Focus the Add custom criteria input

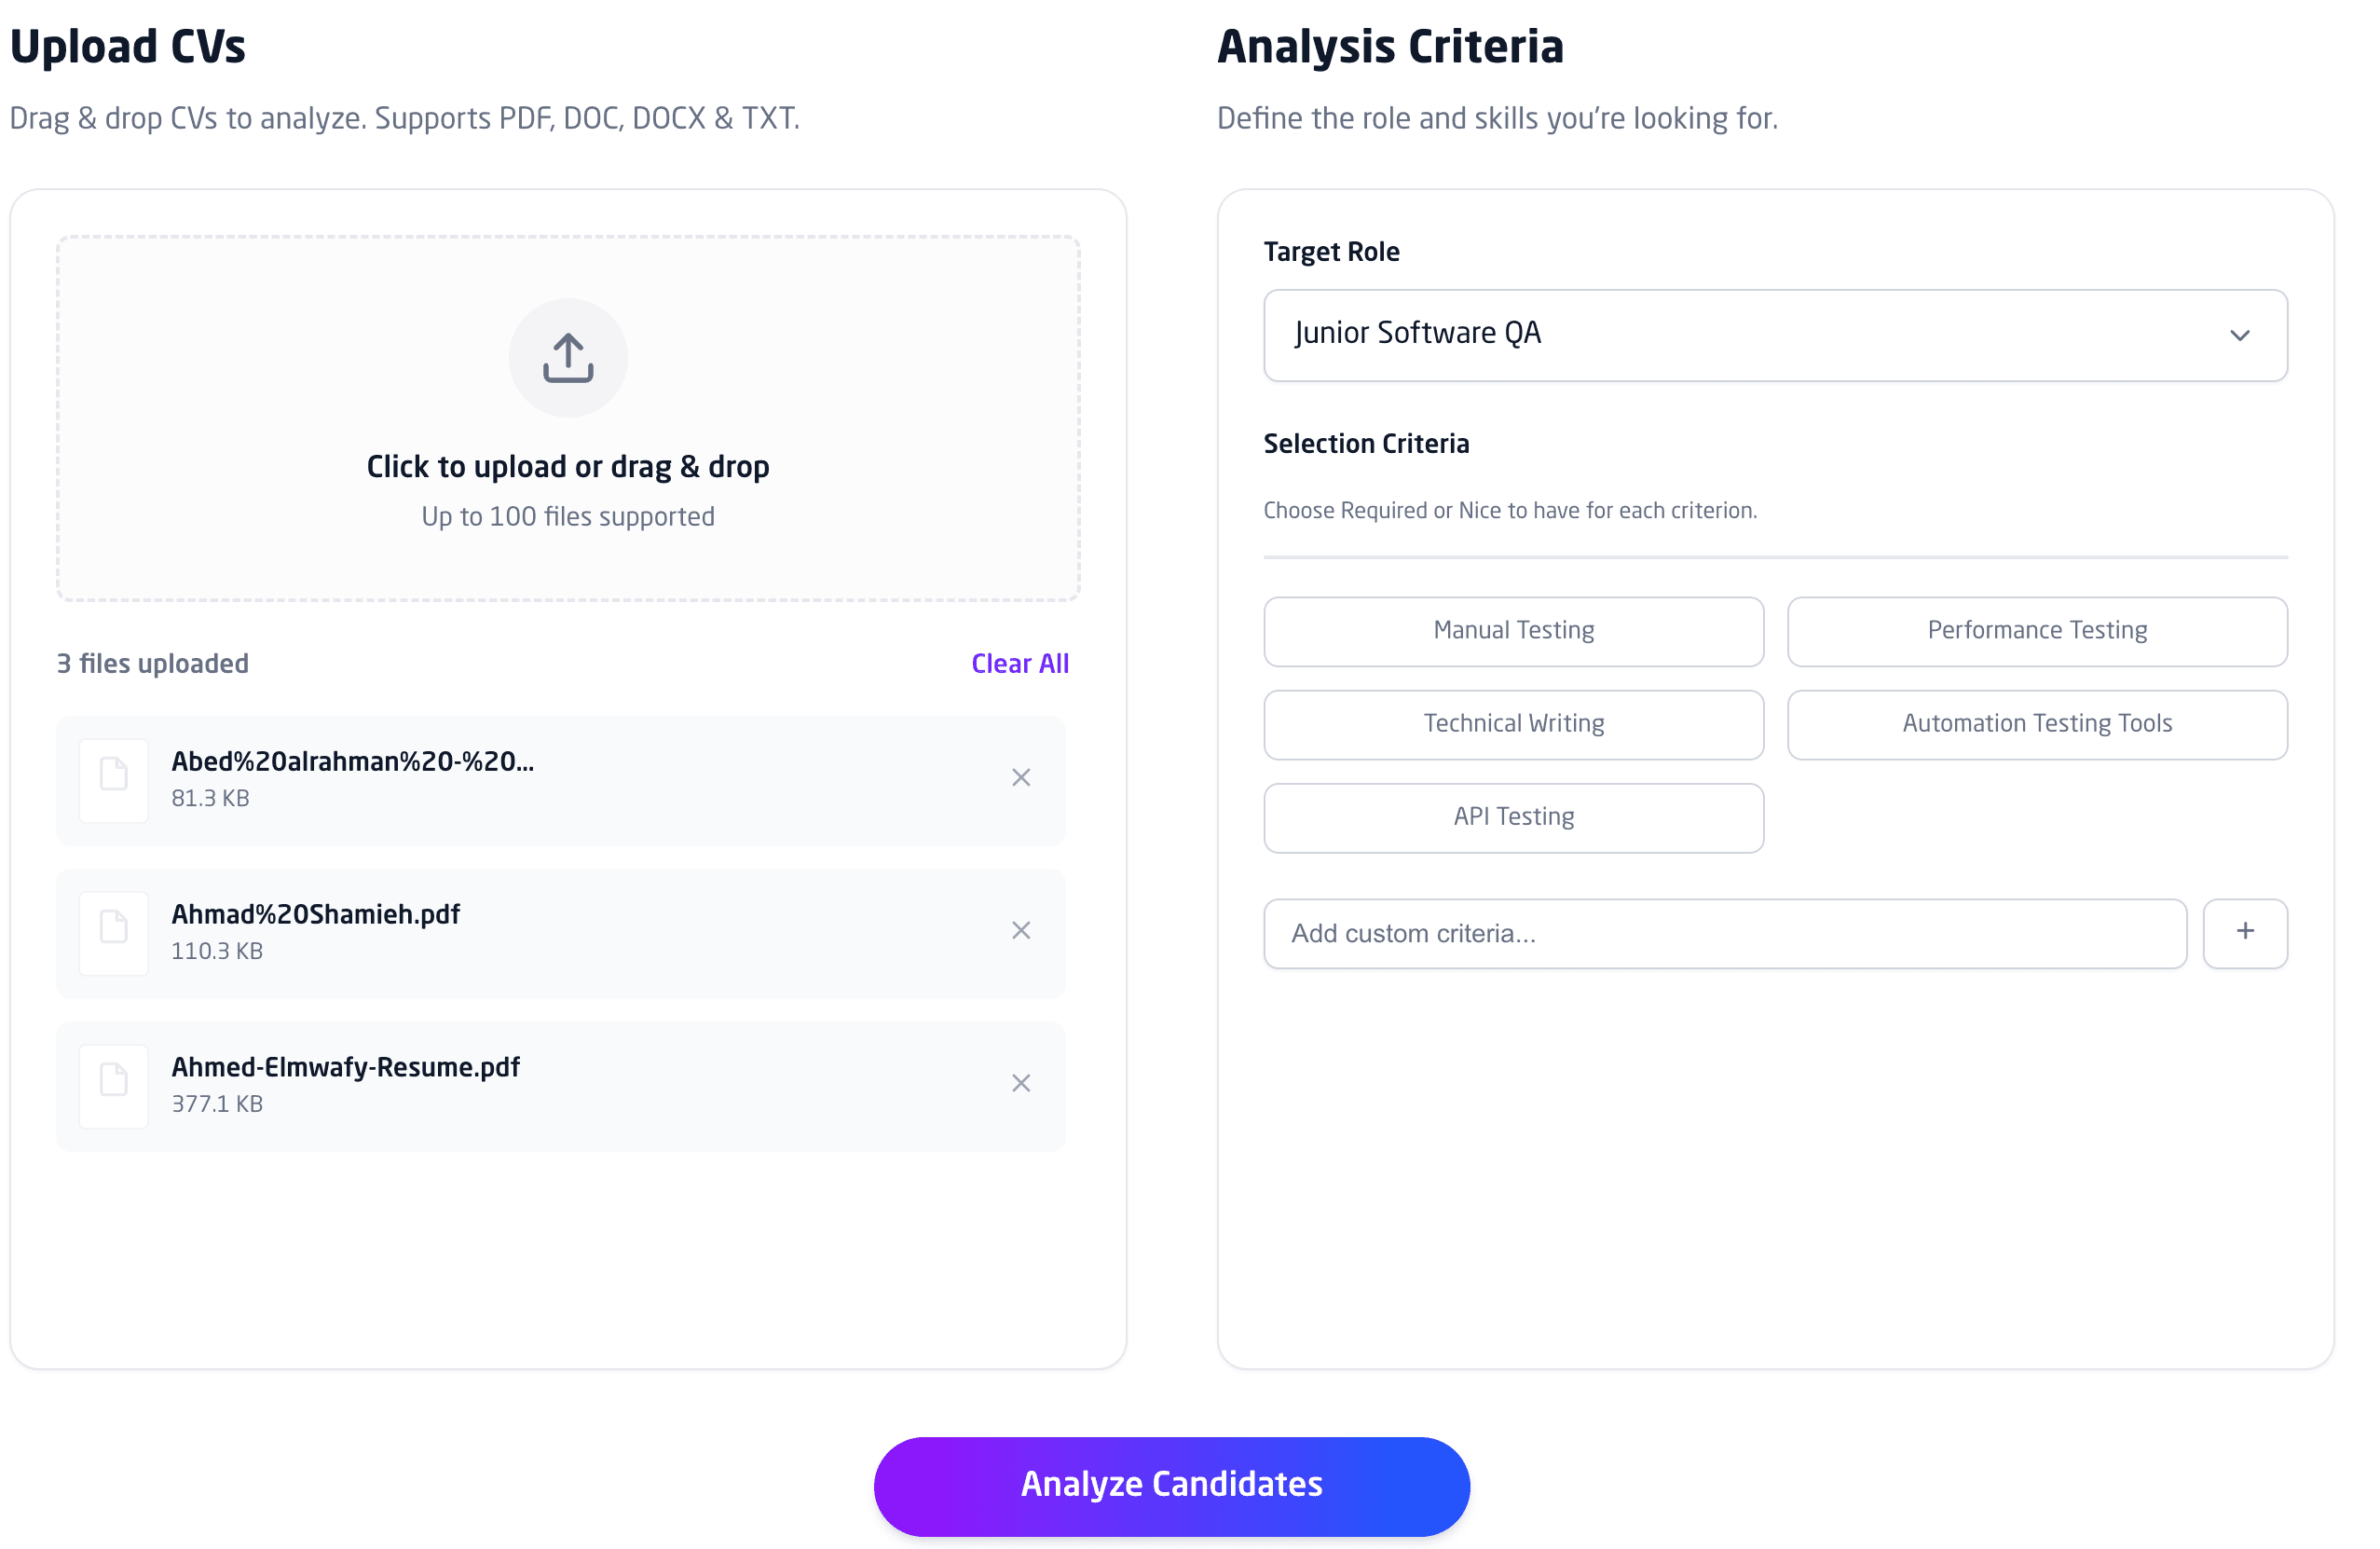coord(1725,933)
